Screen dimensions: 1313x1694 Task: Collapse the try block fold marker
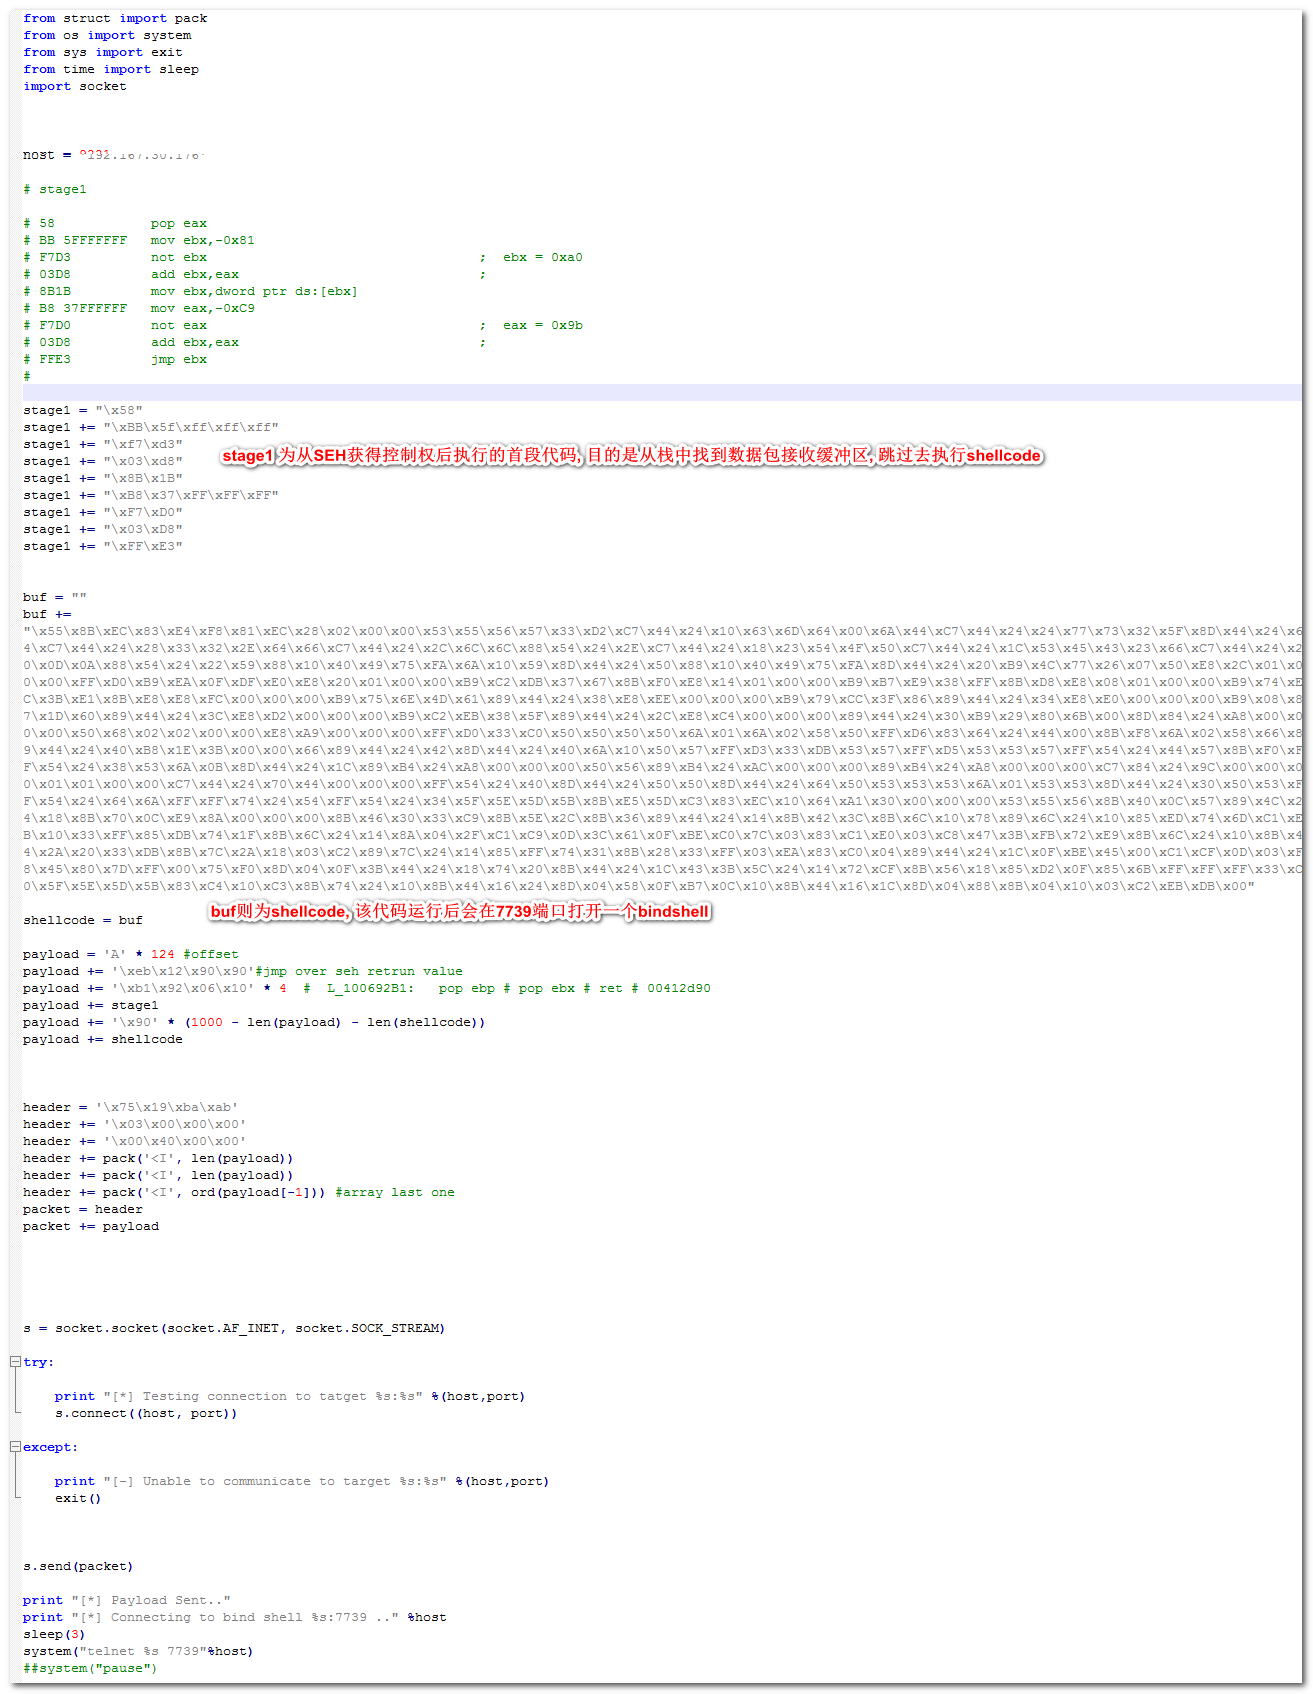(x=15, y=1362)
